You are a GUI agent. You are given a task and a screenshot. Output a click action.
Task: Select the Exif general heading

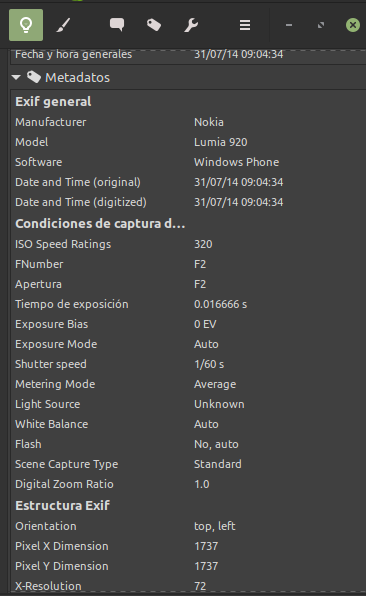(x=53, y=101)
